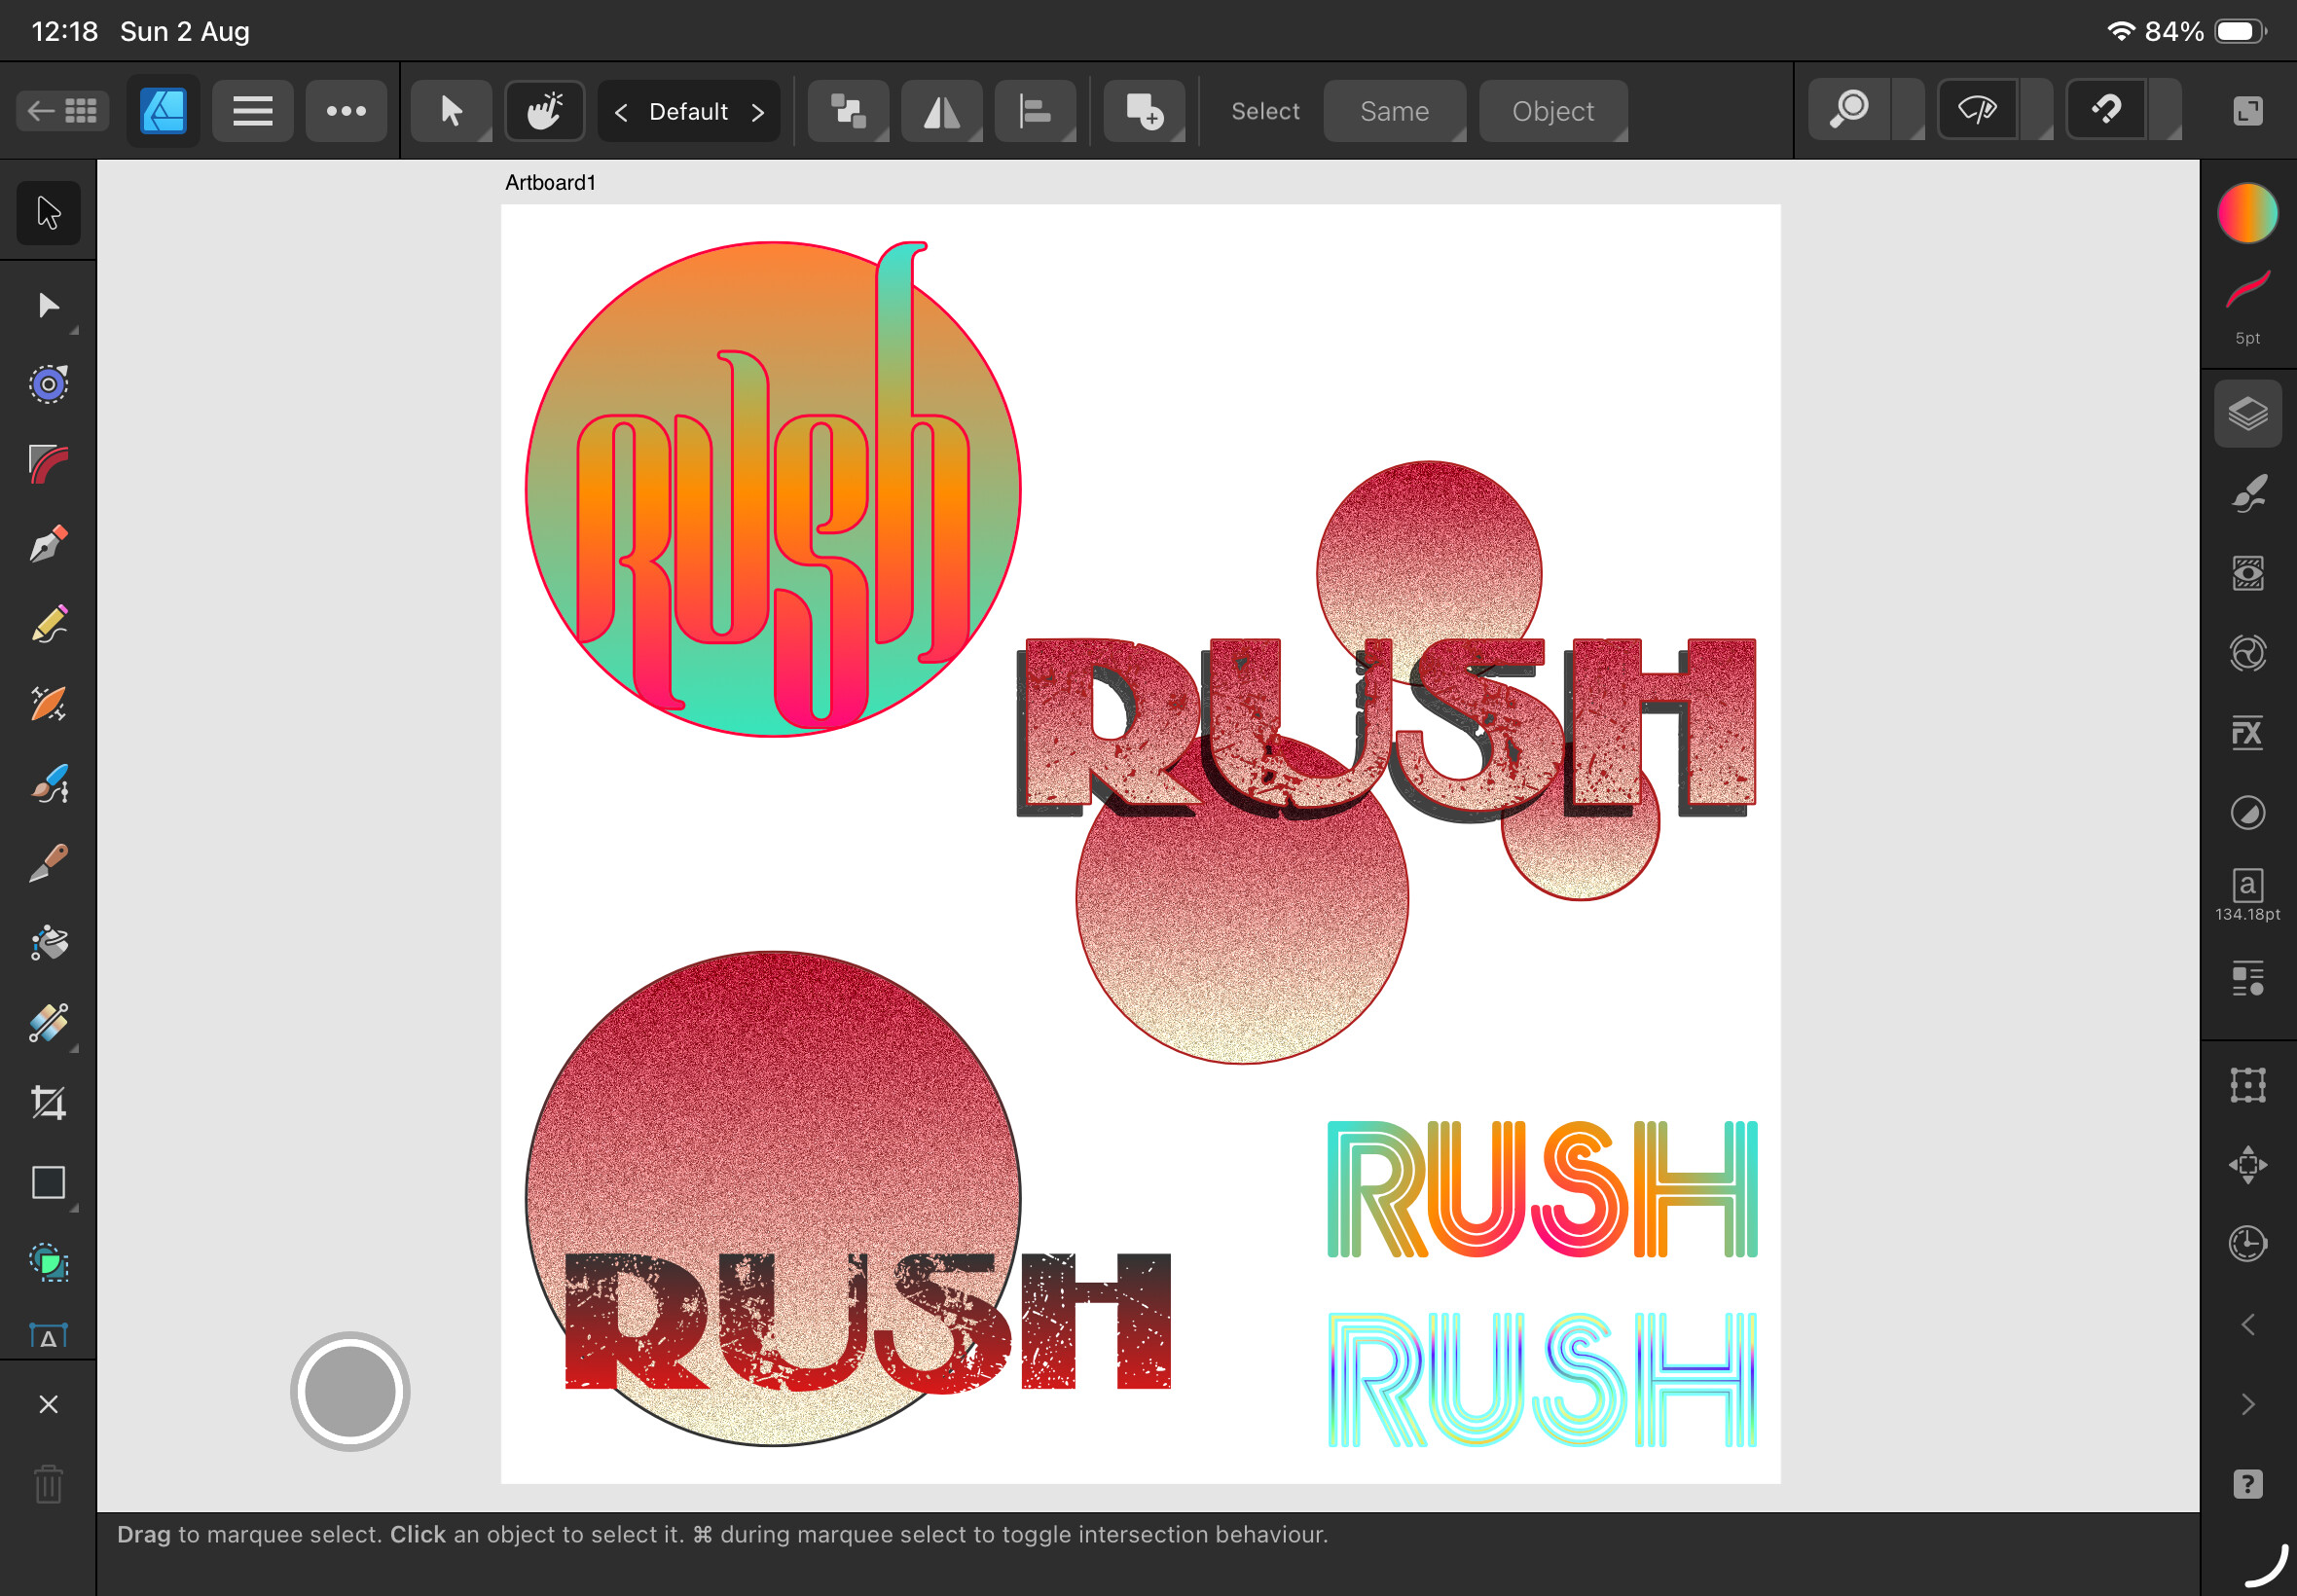Screen dimensions: 2297x1596
Task: Open the help question mark
Action: click(2247, 1484)
